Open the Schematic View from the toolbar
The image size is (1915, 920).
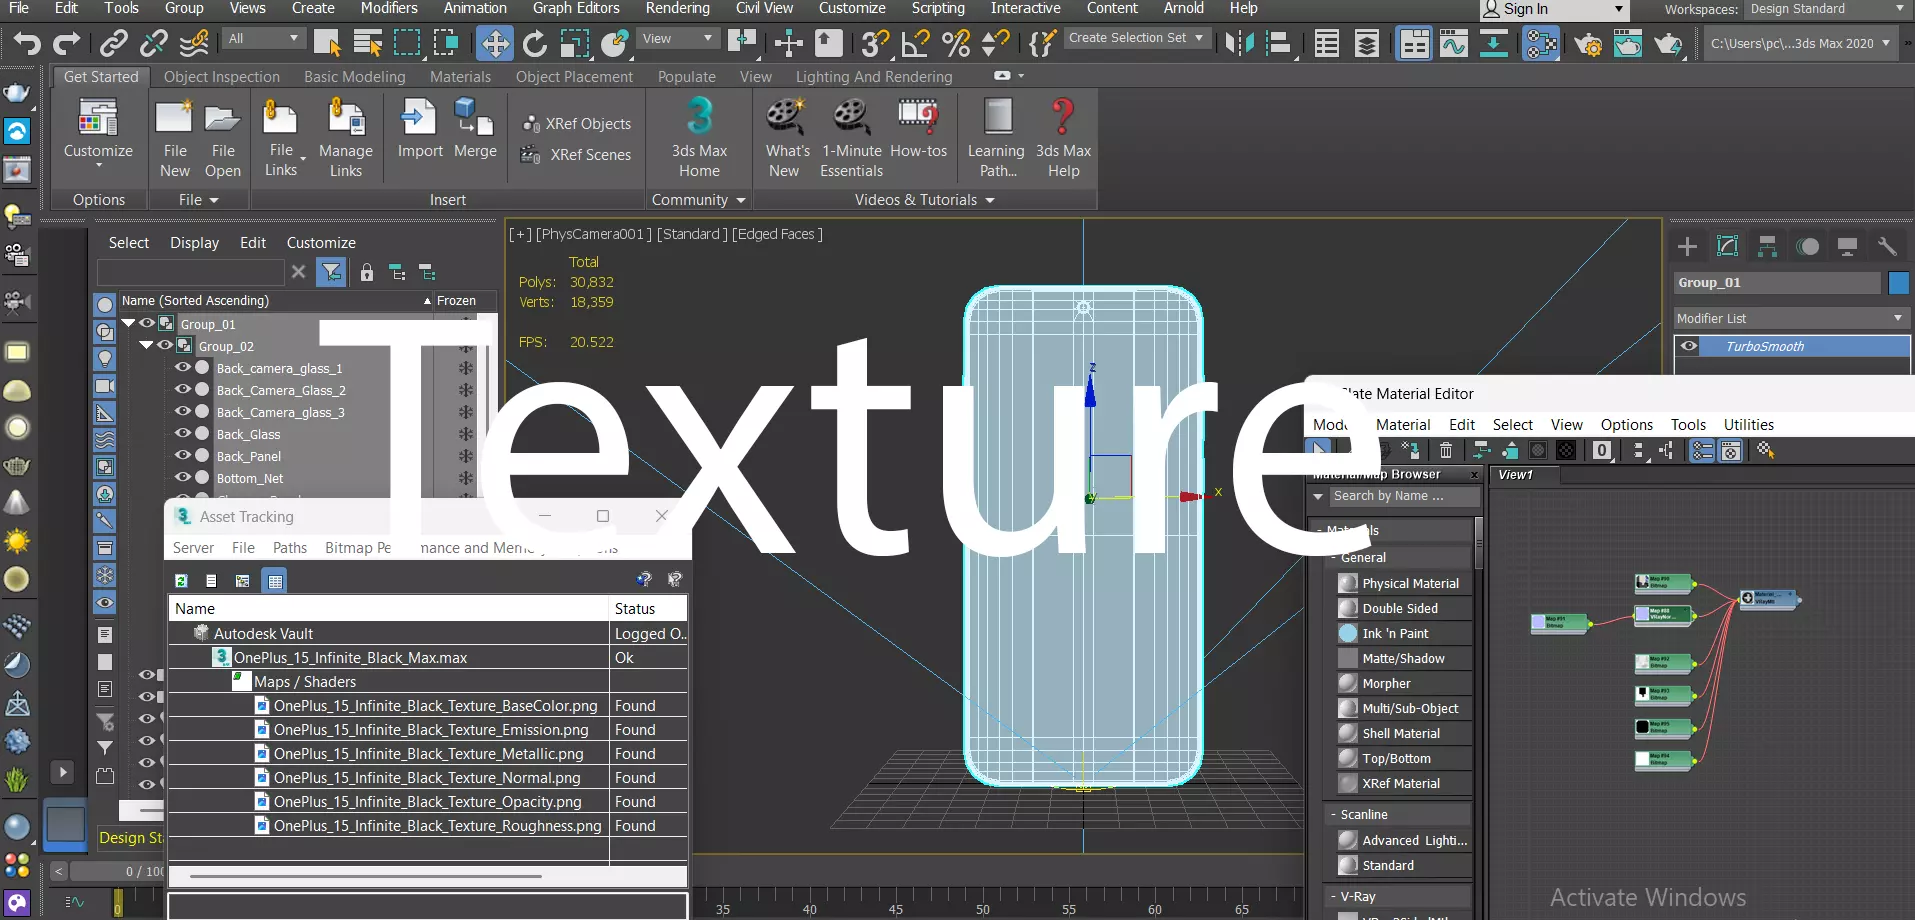(x=1541, y=43)
